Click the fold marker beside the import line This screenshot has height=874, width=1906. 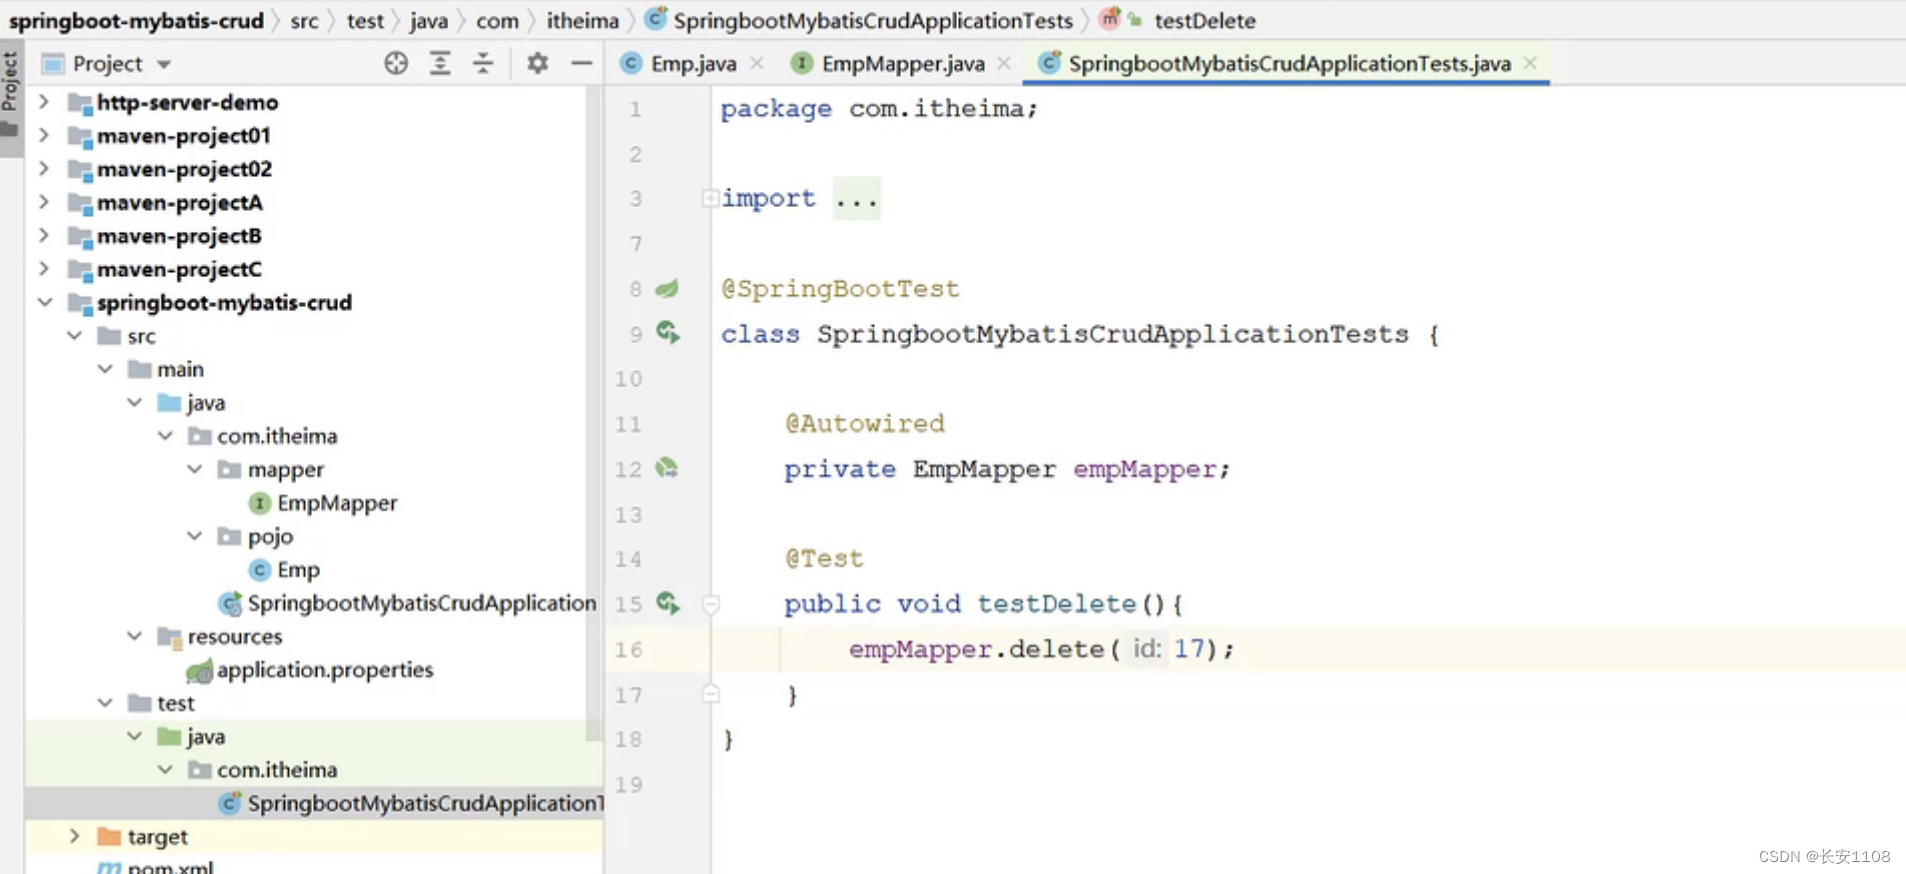point(709,198)
